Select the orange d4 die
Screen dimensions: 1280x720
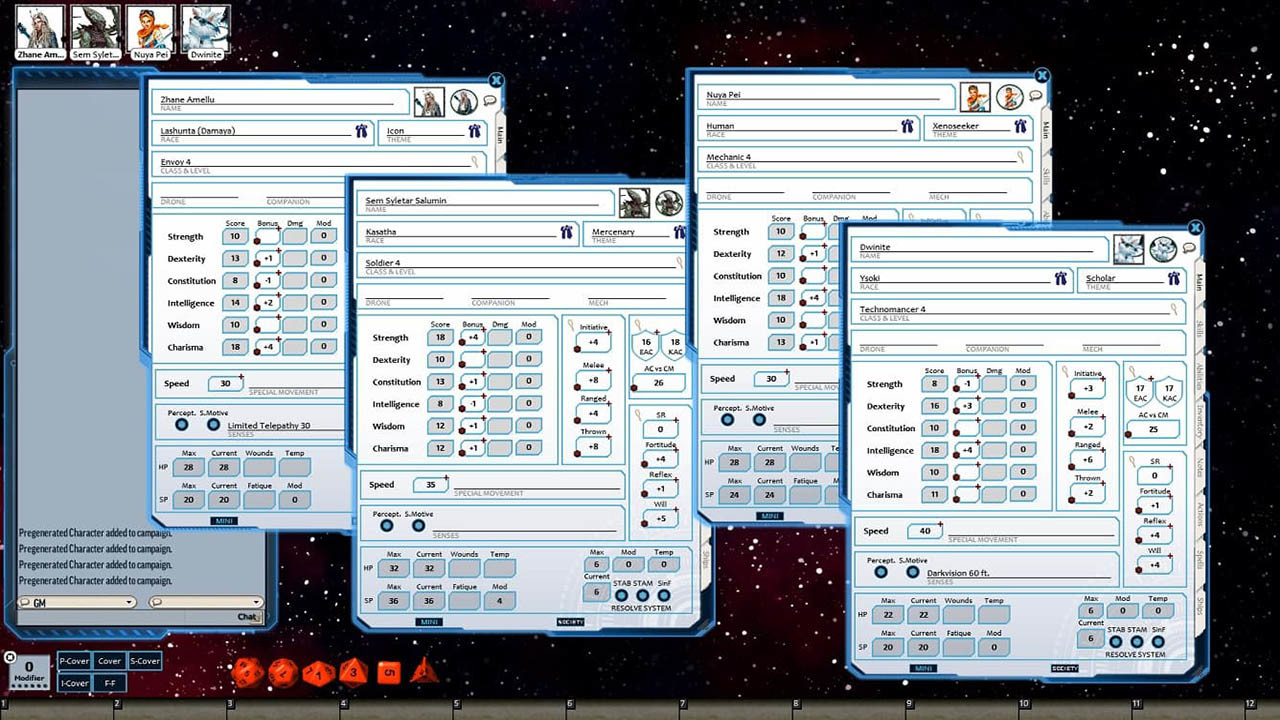point(422,672)
